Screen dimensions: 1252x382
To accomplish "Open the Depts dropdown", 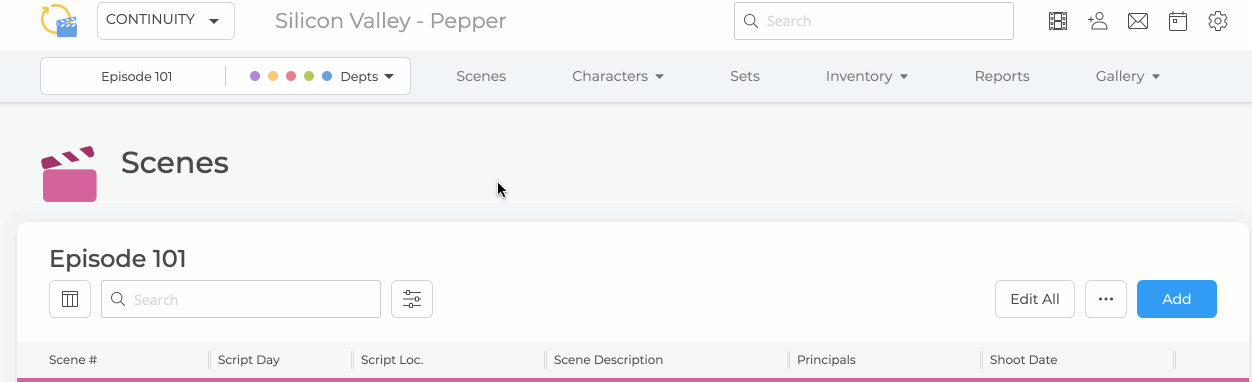I will [367, 76].
